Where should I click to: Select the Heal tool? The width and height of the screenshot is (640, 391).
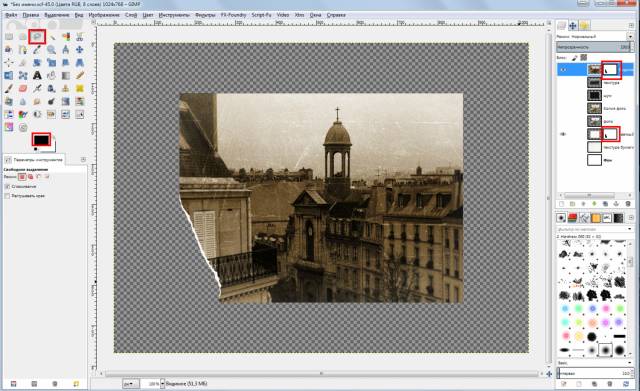[x=80, y=89]
